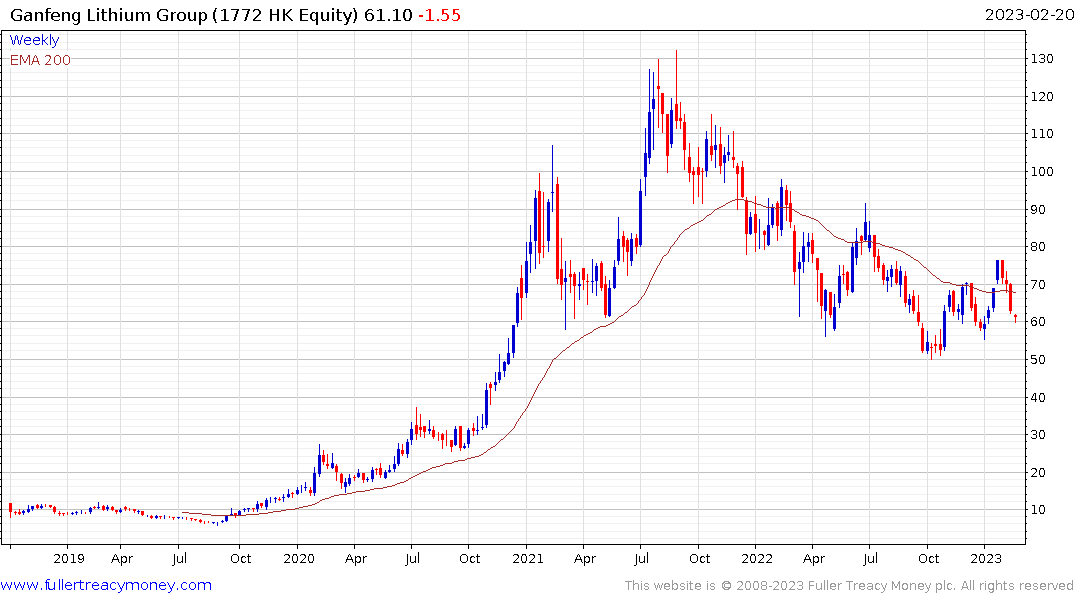Click the 2020 time axis label
This screenshot has height=600, width=1075.
tap(298, 559)
